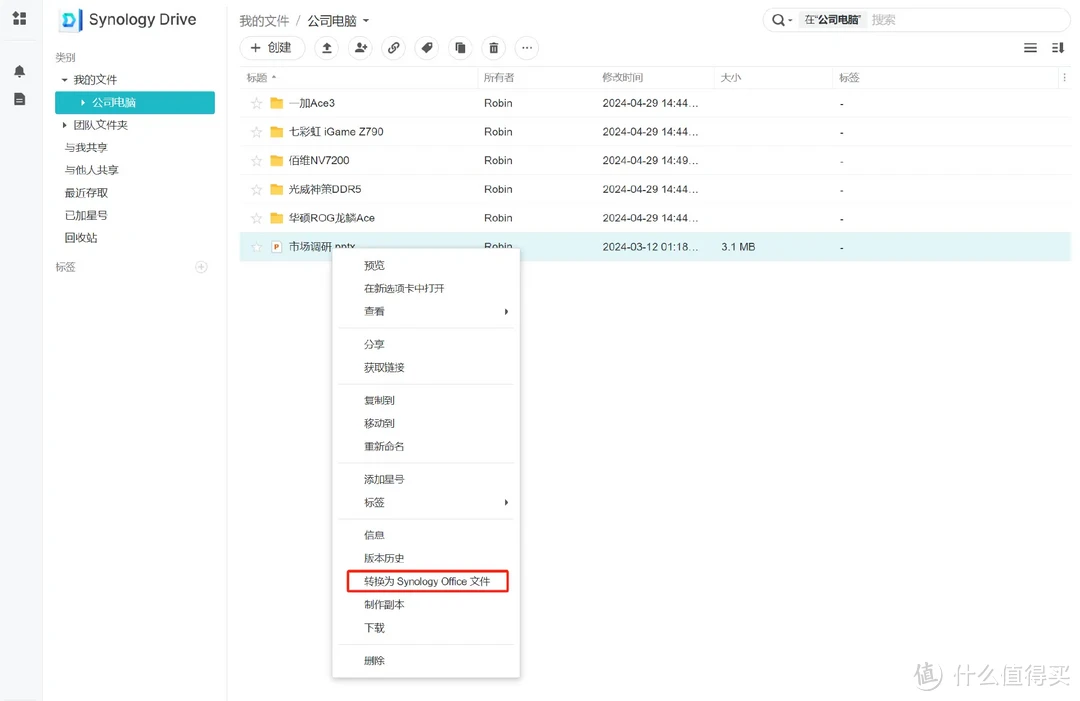Click the copy icon in toolbar
This screenshot has width=1080, height=701.
coord(460,48)
